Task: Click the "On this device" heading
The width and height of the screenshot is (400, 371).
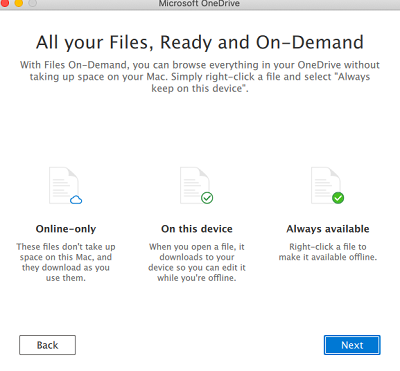Action: (197, 229)
